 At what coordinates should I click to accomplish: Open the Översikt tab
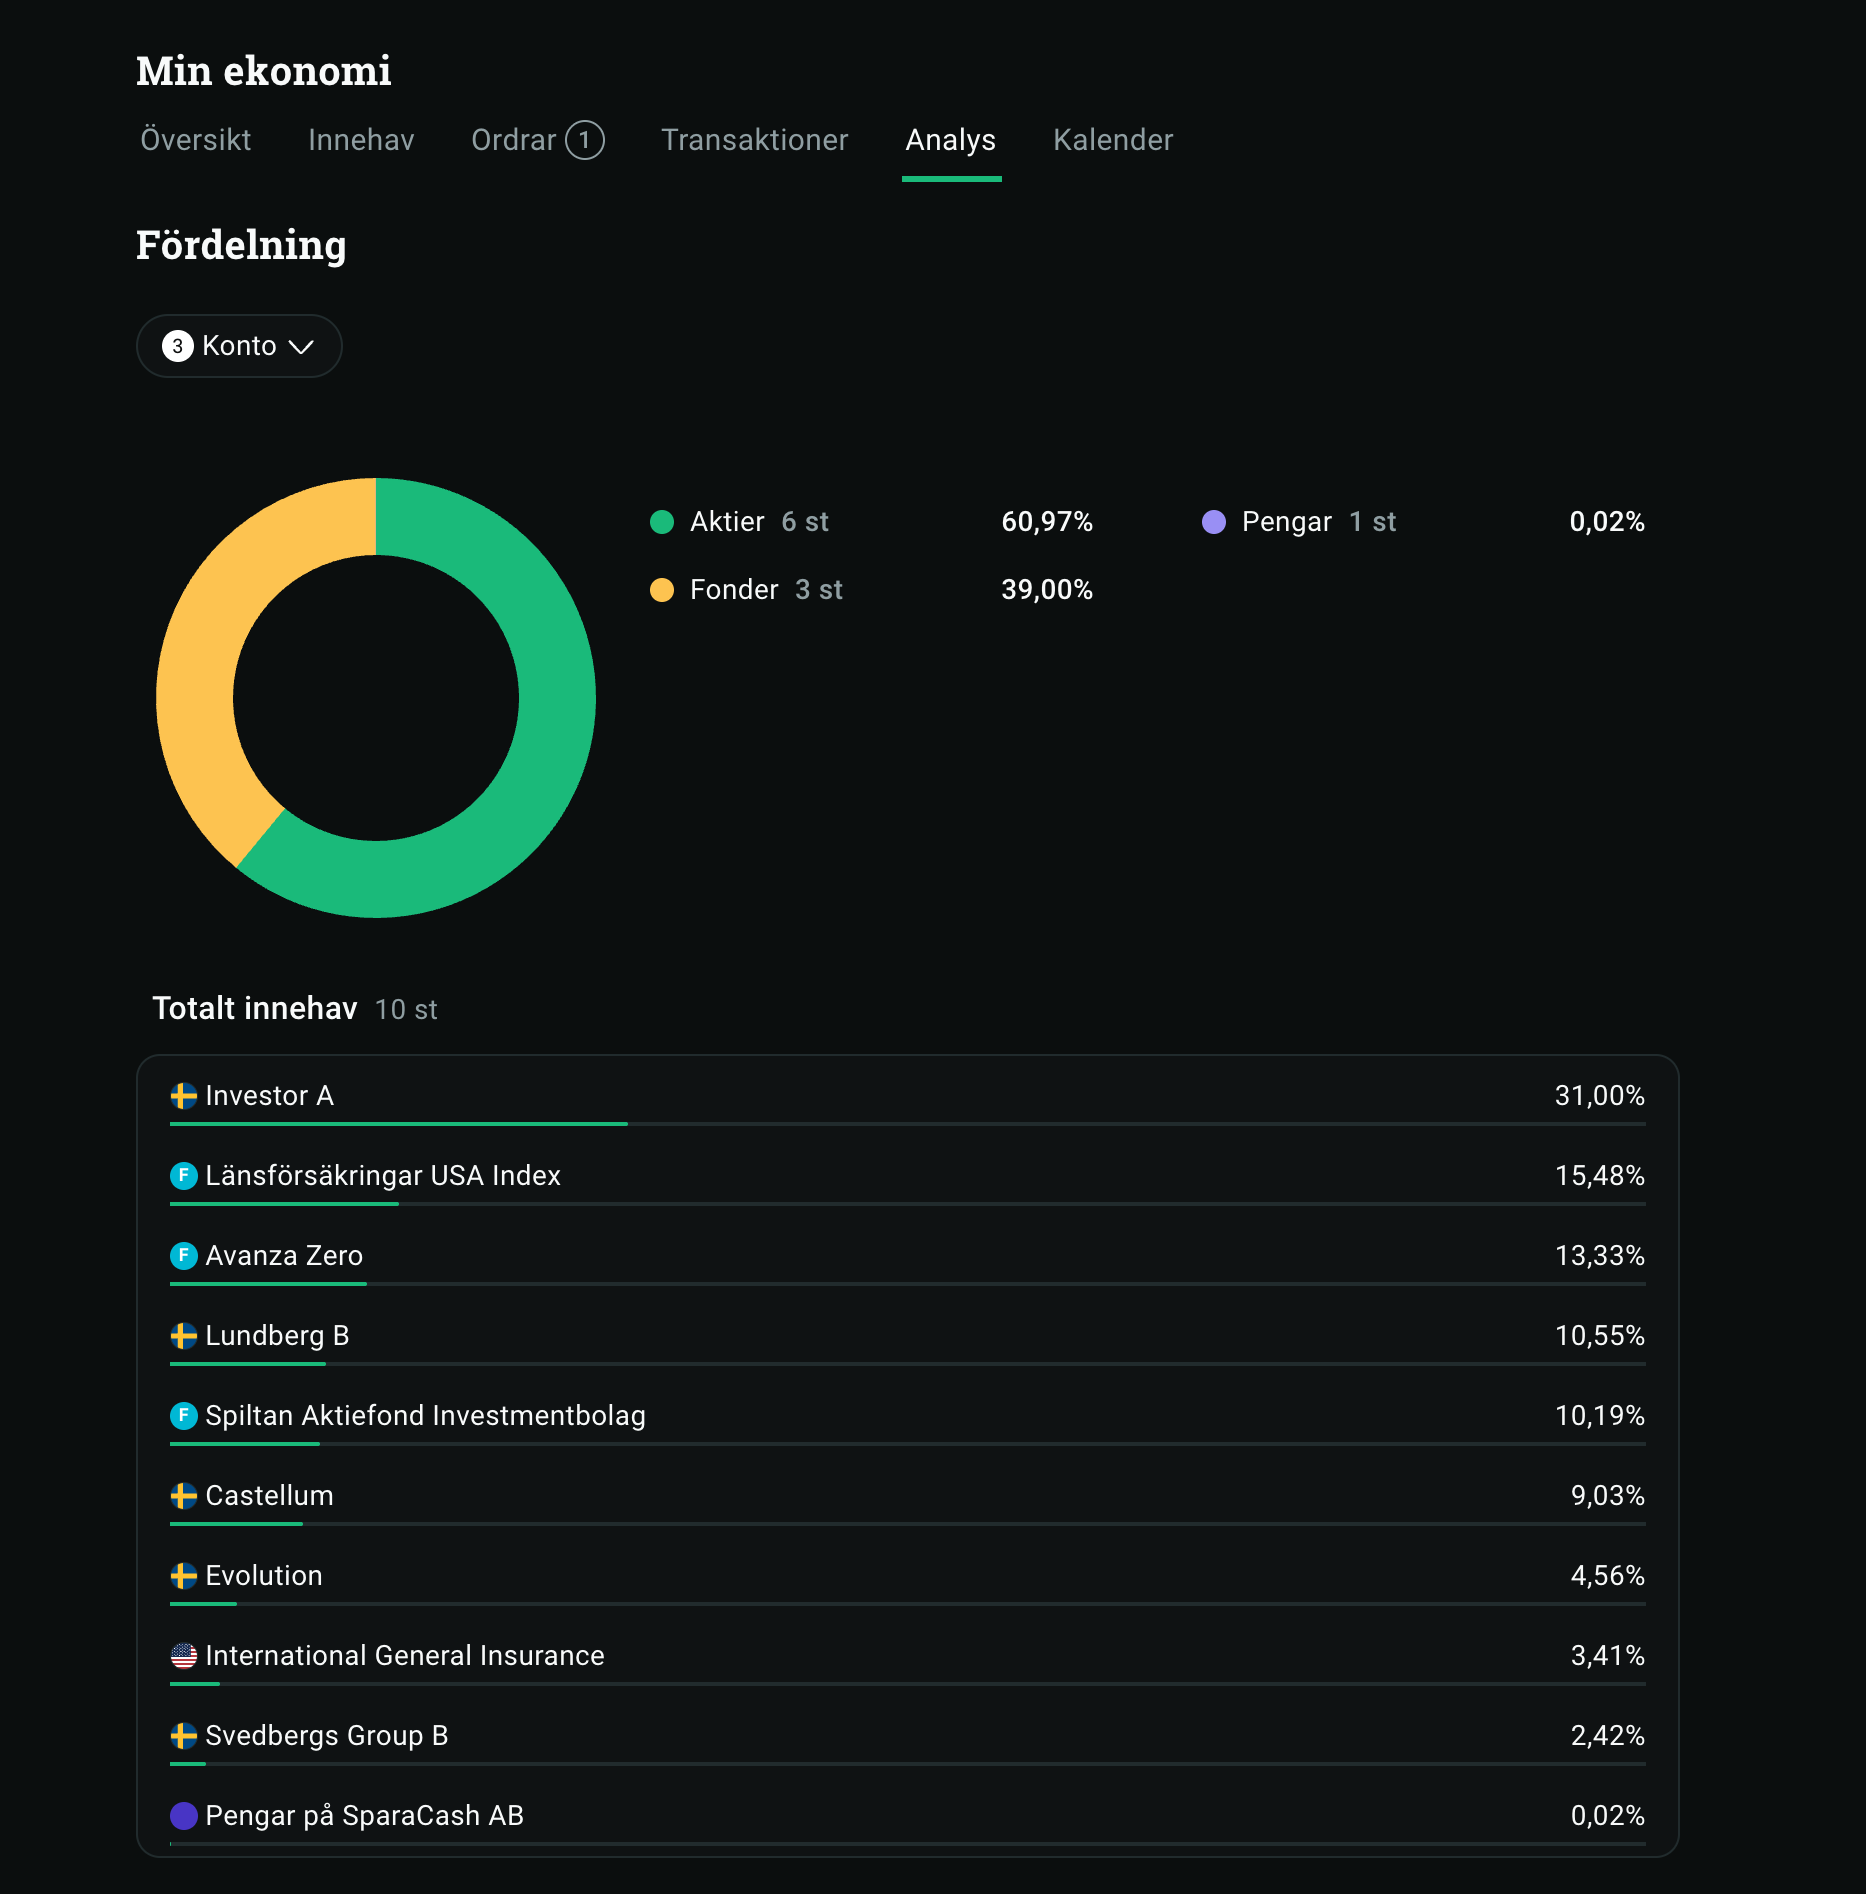196,140
